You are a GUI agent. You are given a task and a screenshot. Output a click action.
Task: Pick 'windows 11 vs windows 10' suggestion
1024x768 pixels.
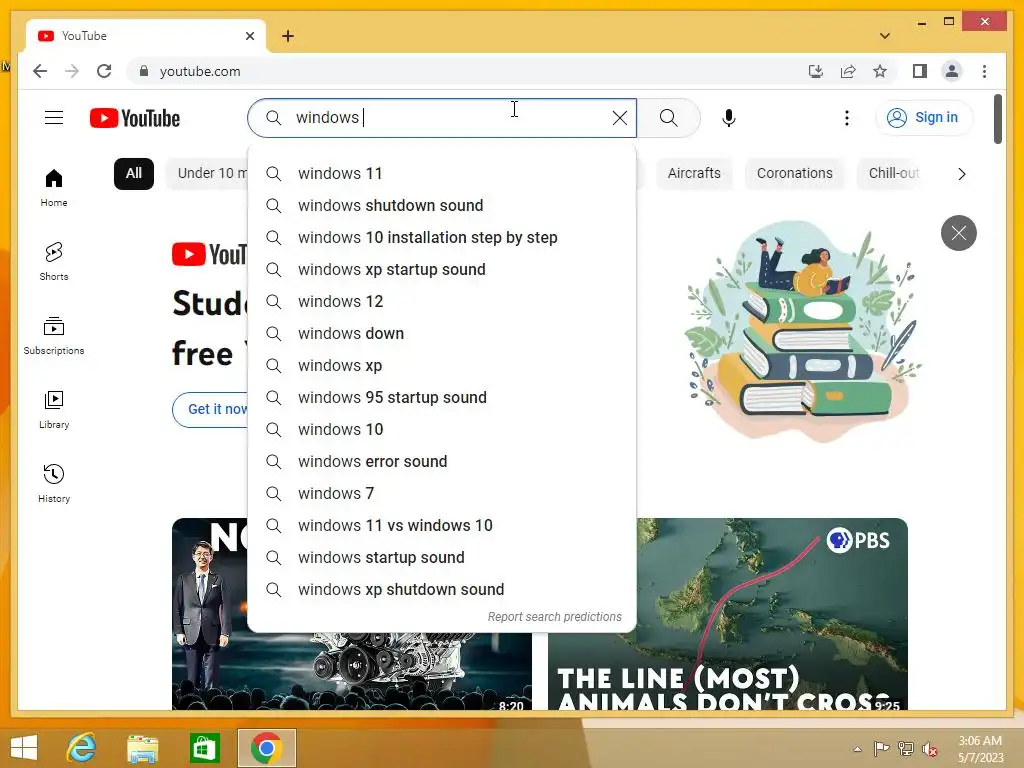(x=442, y=526)
